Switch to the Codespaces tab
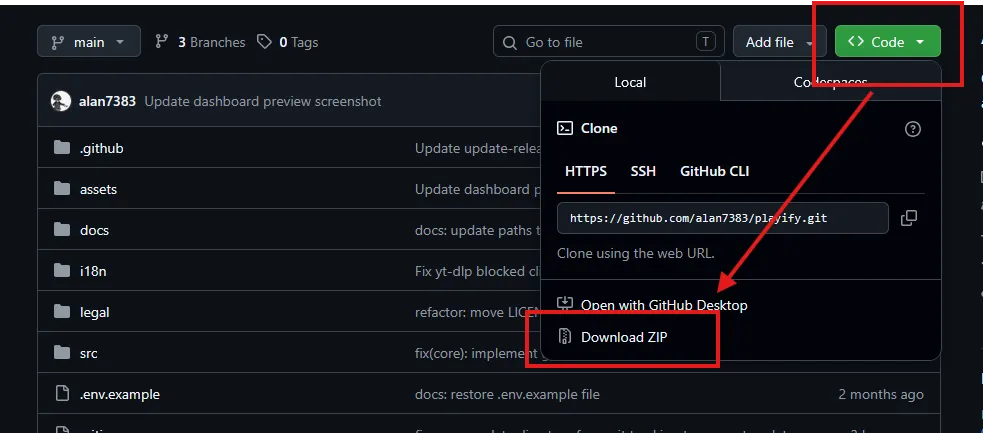 pos(831,82)
